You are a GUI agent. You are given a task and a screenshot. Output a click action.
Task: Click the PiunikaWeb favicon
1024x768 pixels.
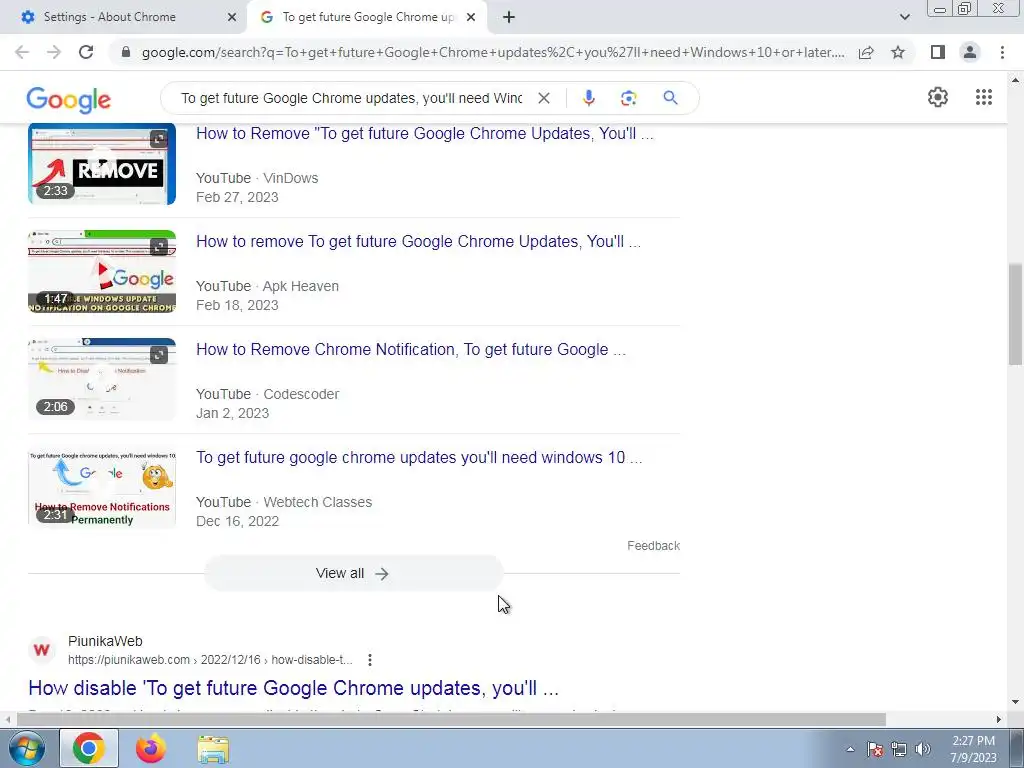pos(42,650)
